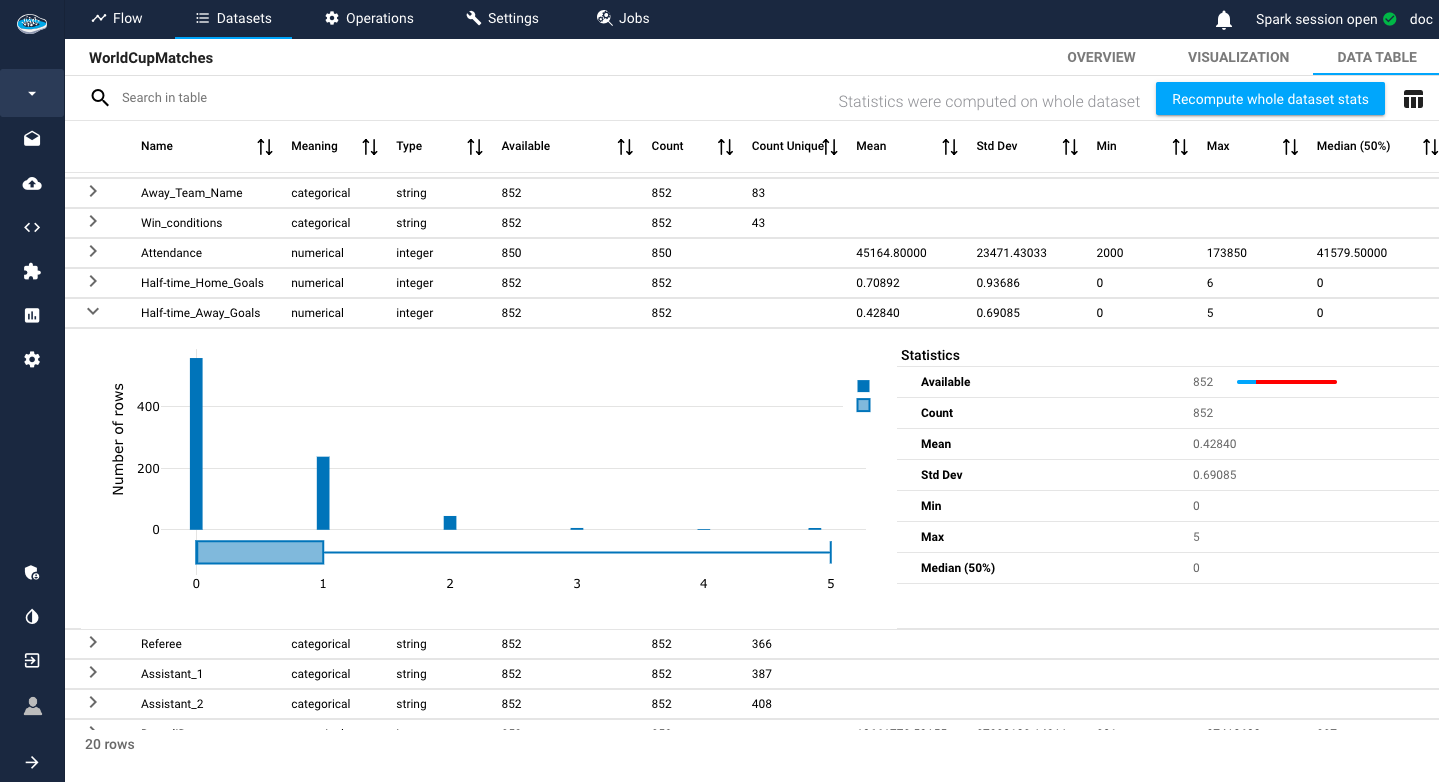Open the bar chart sidebar icon
Screen dimensions: 1439x782
pyautogui.click(x=32, y=315)
